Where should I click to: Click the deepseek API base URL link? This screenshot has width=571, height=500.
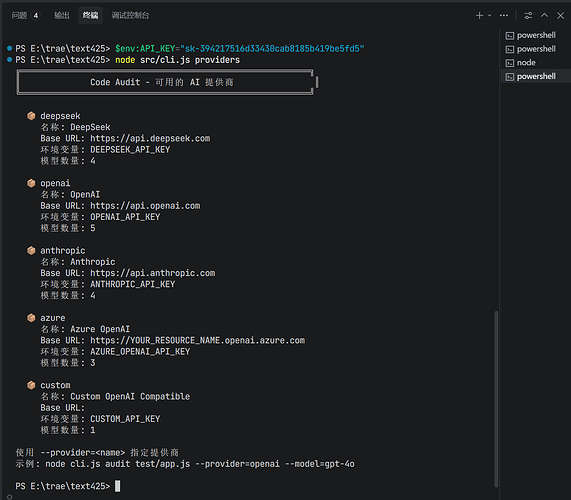pyautogui.click(x=150, y=138)
